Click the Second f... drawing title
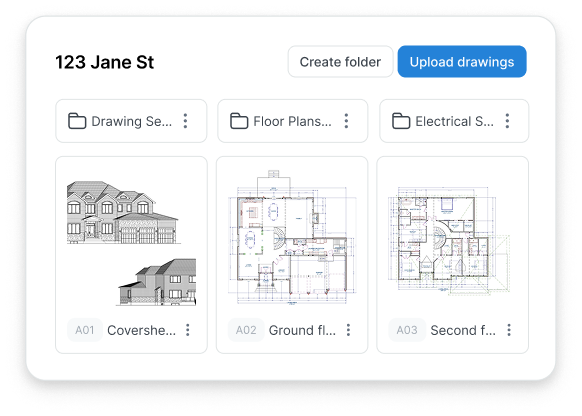This screenshot has height=416, width=582. [x=463, y=330]
